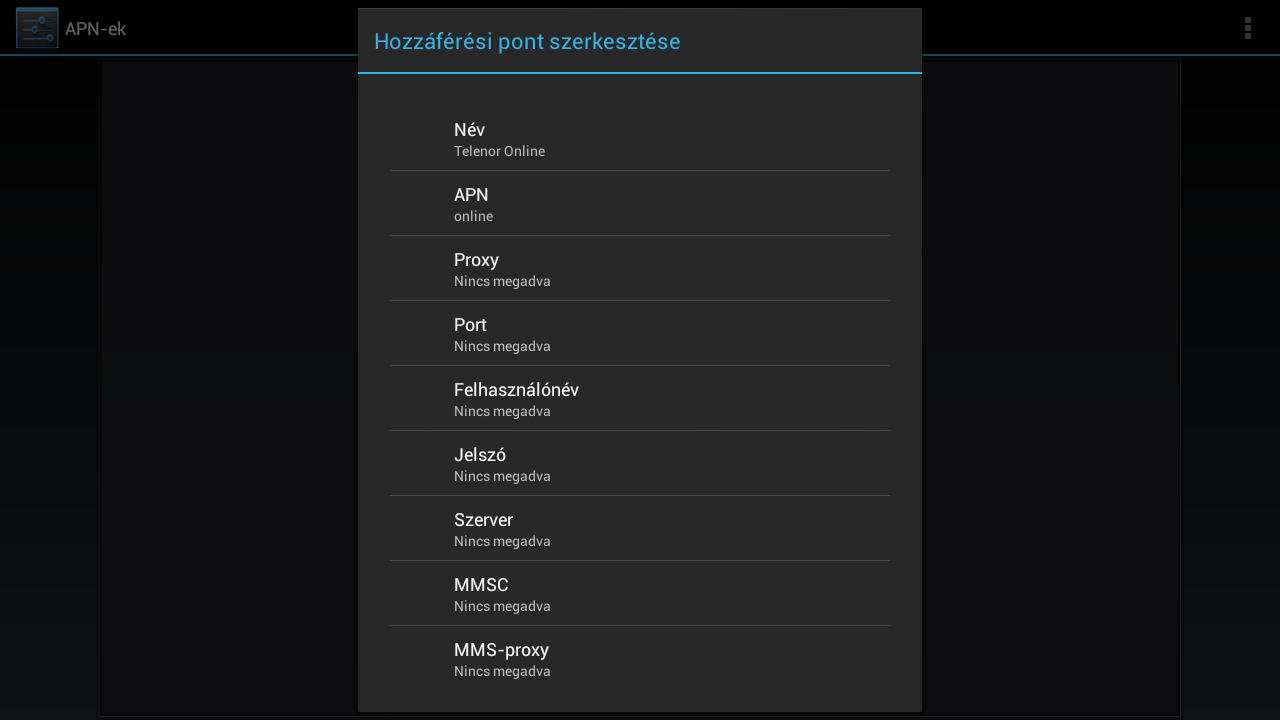
Task: Click 'Nincs megadva' under MMSC
Action: 502,607
